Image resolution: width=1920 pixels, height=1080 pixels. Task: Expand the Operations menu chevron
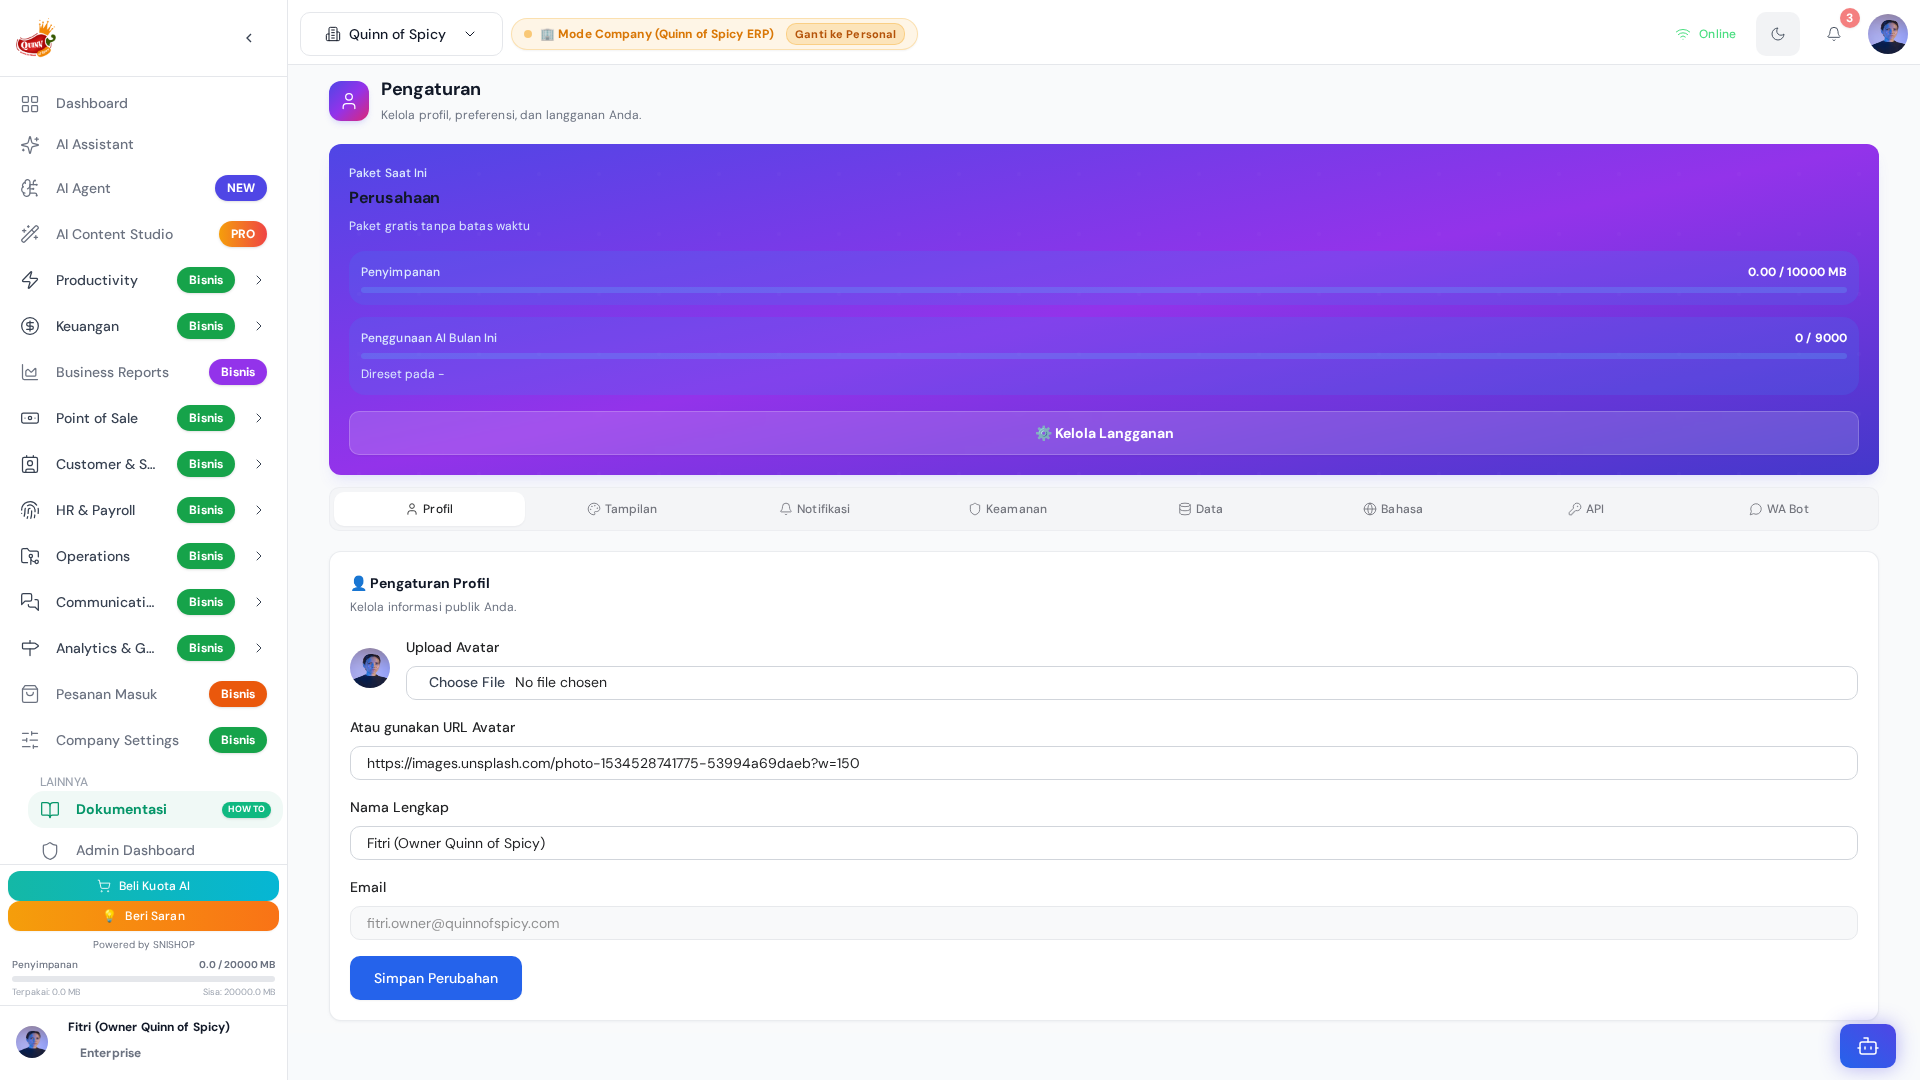pos(258,556)
